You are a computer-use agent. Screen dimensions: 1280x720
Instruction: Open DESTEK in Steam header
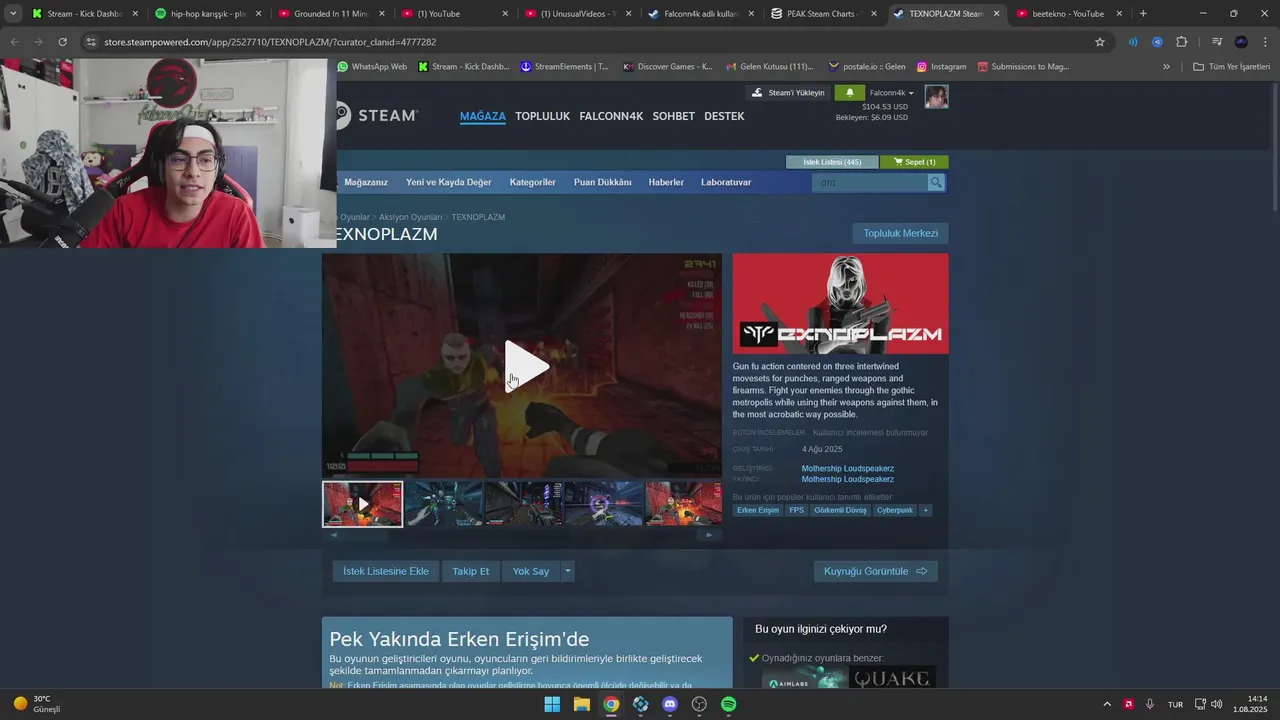coord(724,116)
